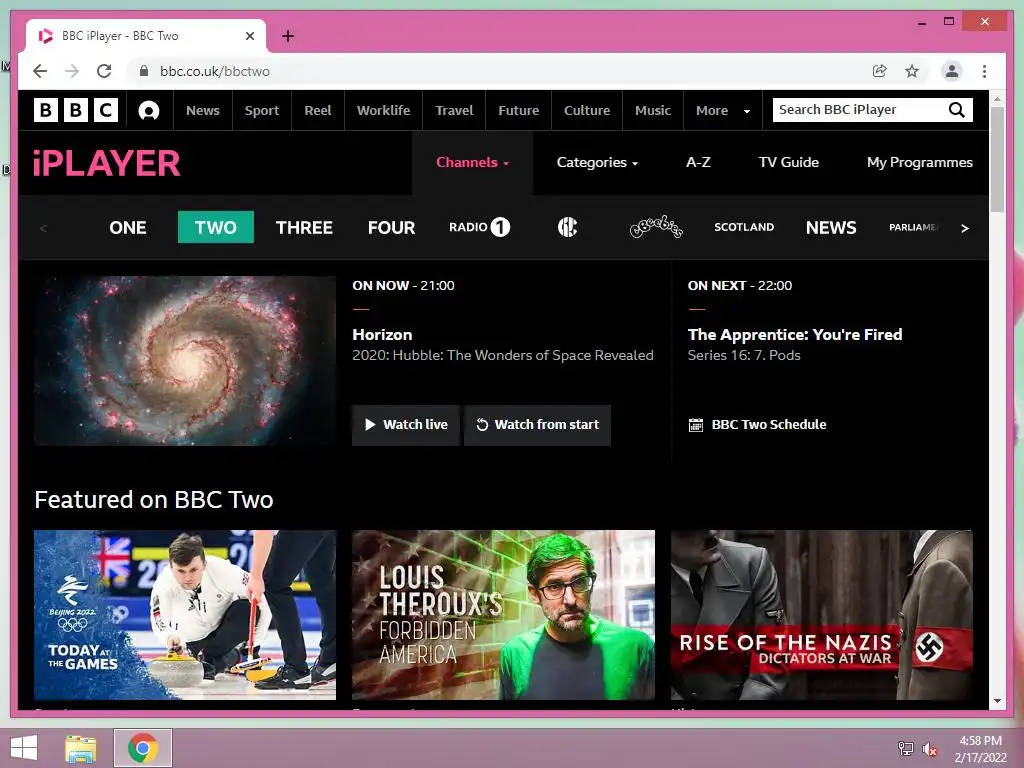Select channel FOUR
1024x768 pixels.
tap(391, 228)
